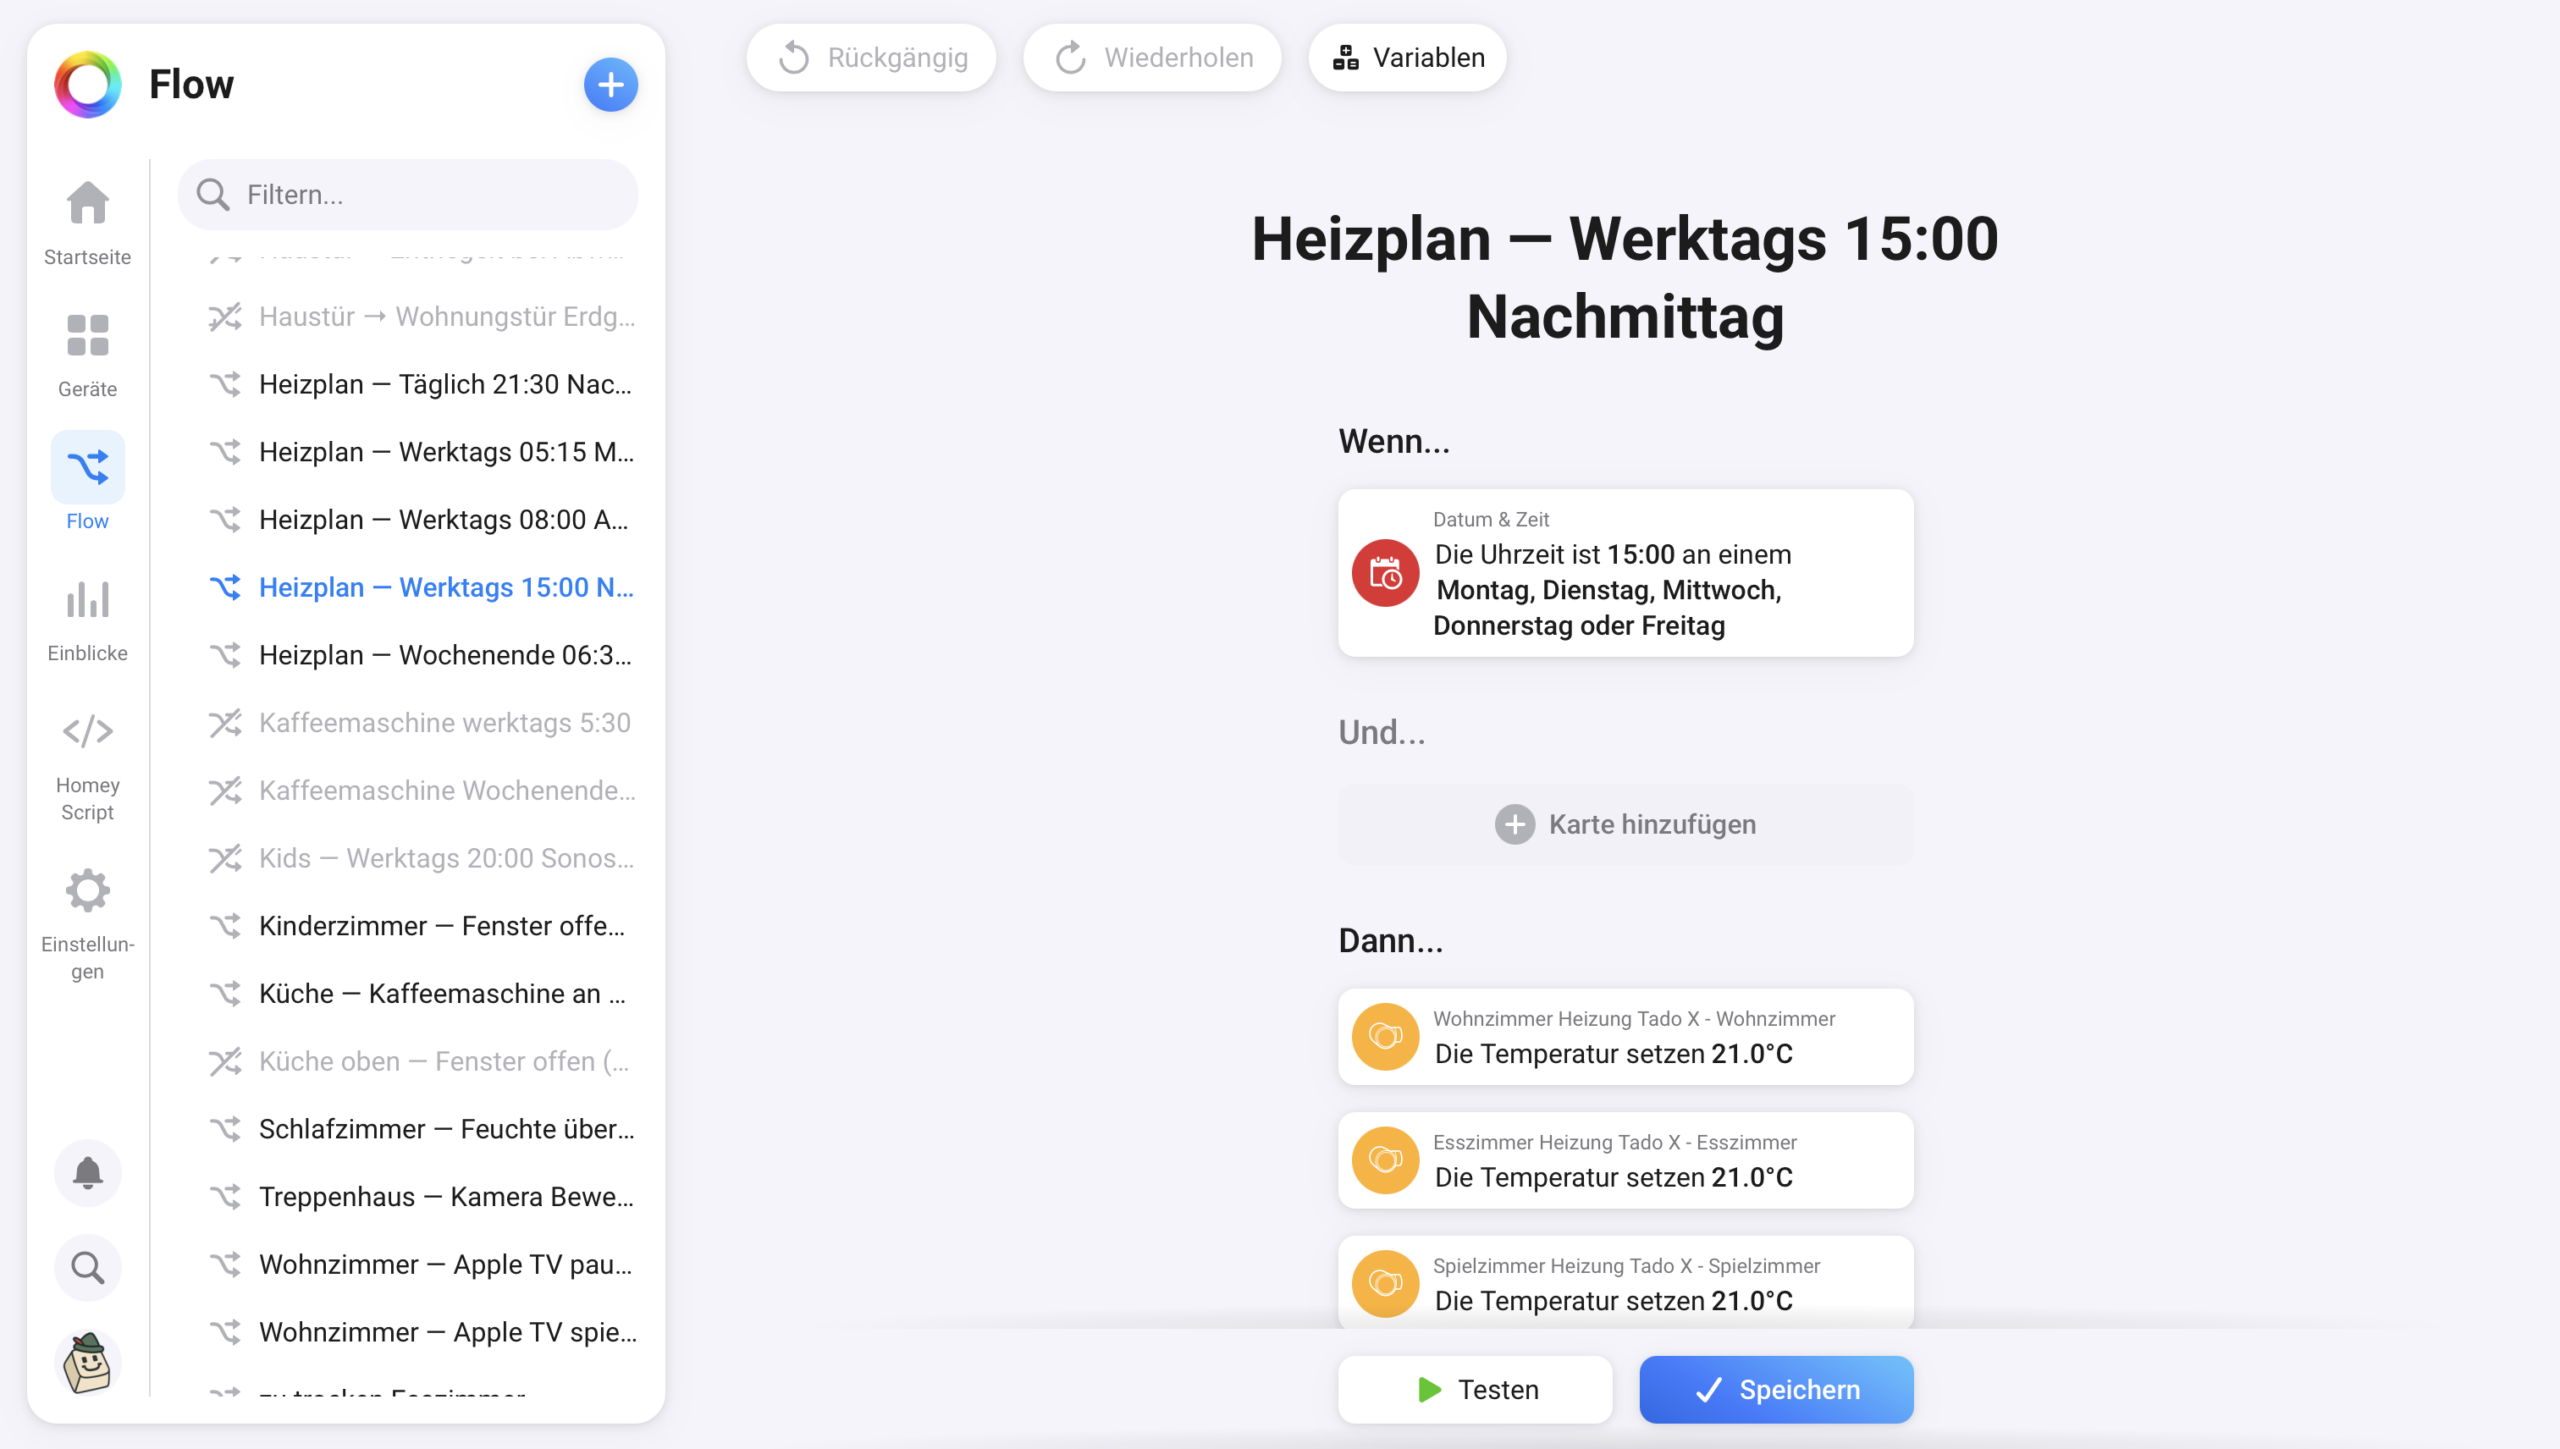Redo with the Wiederholen button
Viewport: 2560px width, 1449px height.
coord(1152,58)
